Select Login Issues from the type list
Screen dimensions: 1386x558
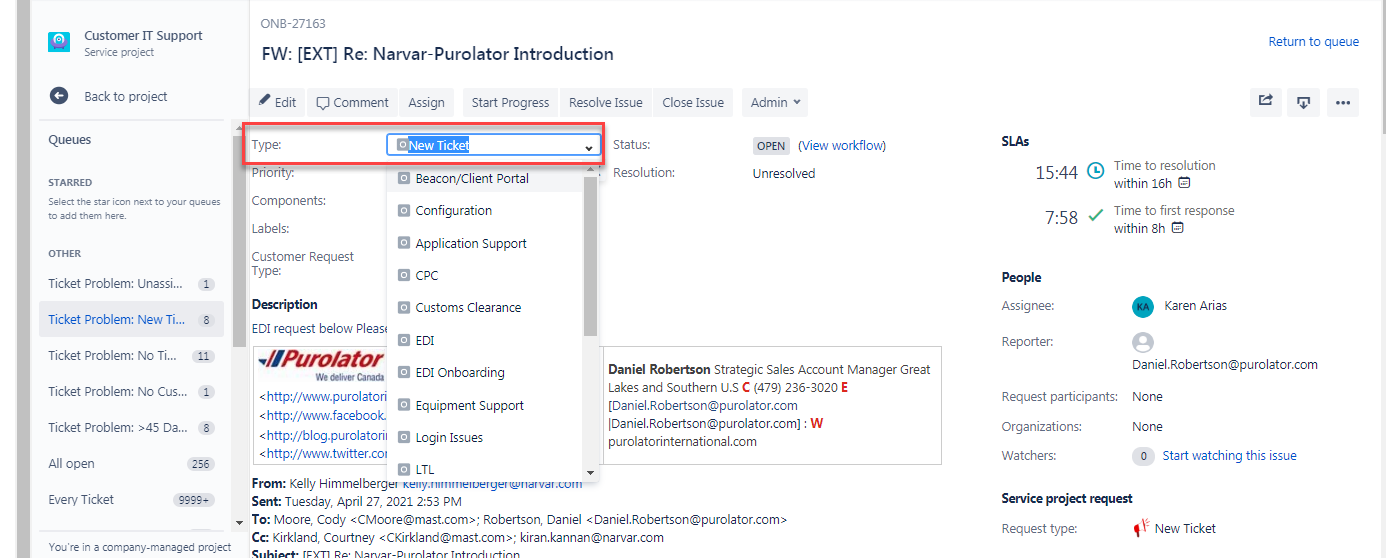click(x=484, y=437)
